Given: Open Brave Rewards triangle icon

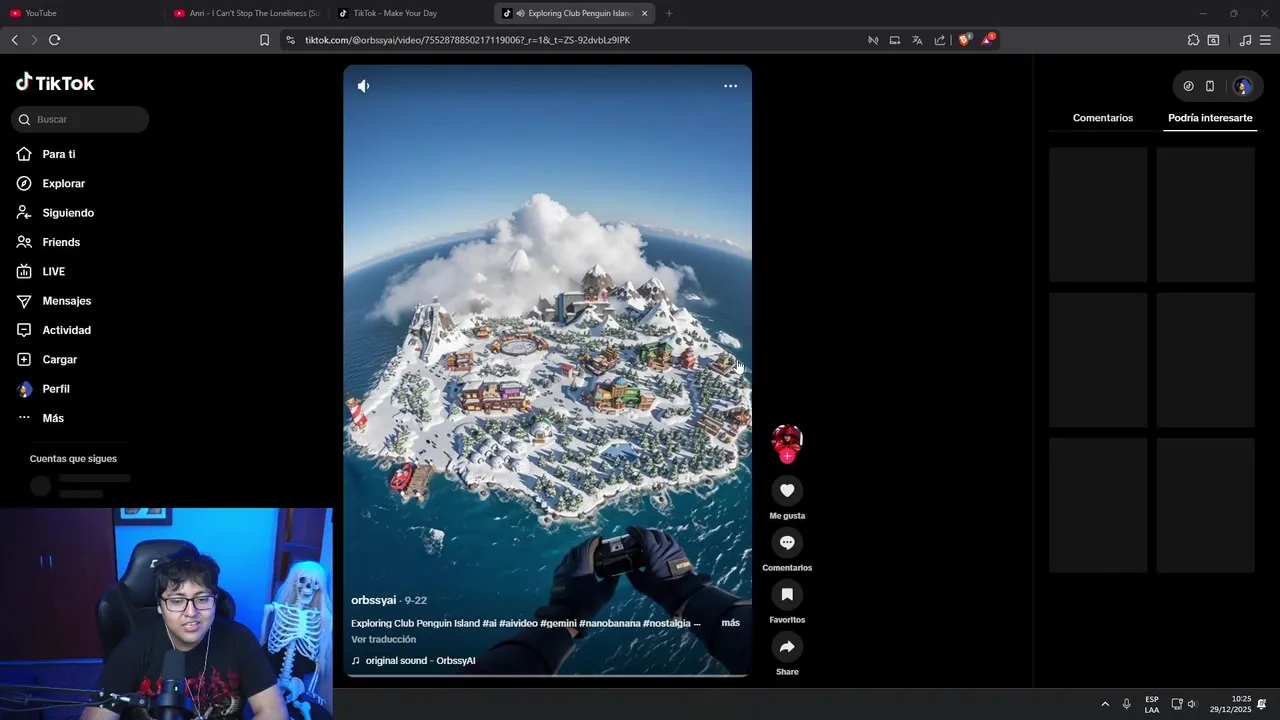Looking at the screenshot, I should [x=988, y=40].
